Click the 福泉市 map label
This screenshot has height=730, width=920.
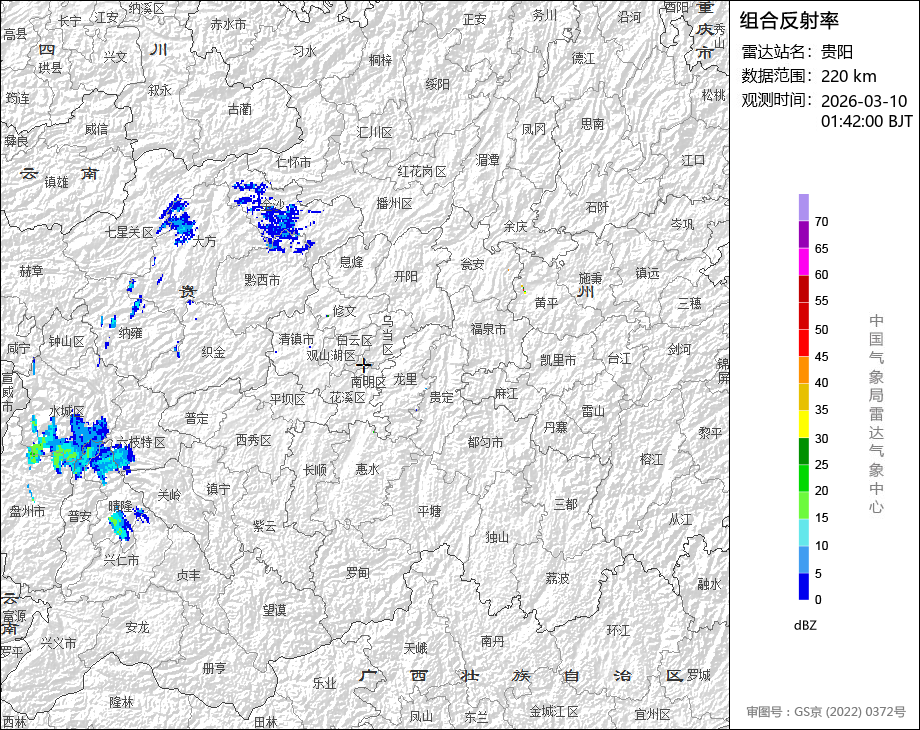click(x=488, y=329)
